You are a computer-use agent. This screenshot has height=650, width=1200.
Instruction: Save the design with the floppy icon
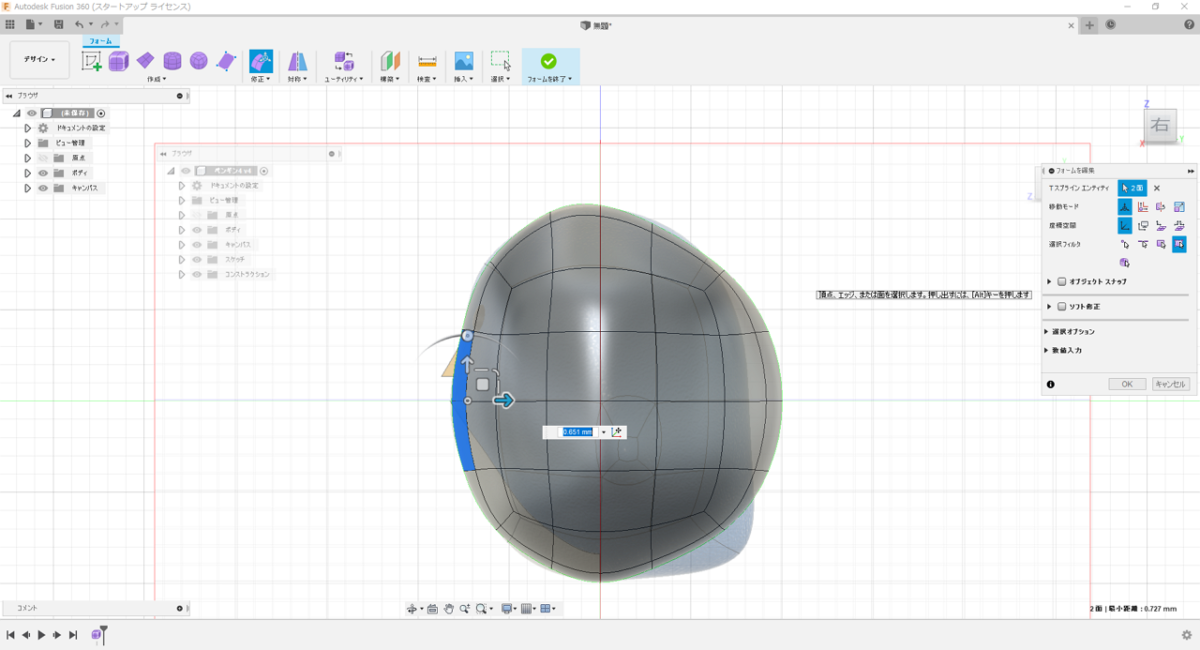[x=59, y=24]
